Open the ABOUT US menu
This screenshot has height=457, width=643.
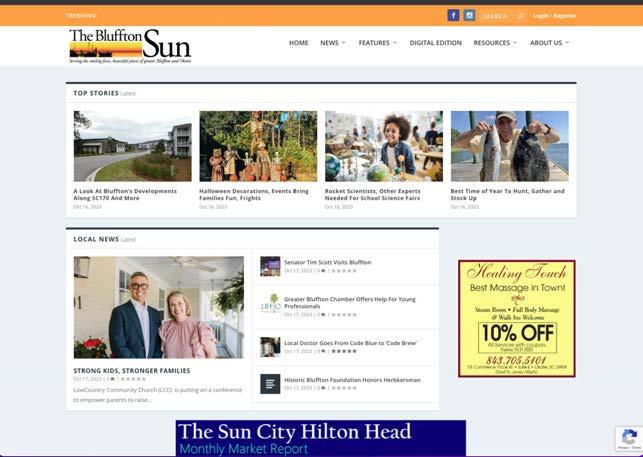(x=546, y=43)
